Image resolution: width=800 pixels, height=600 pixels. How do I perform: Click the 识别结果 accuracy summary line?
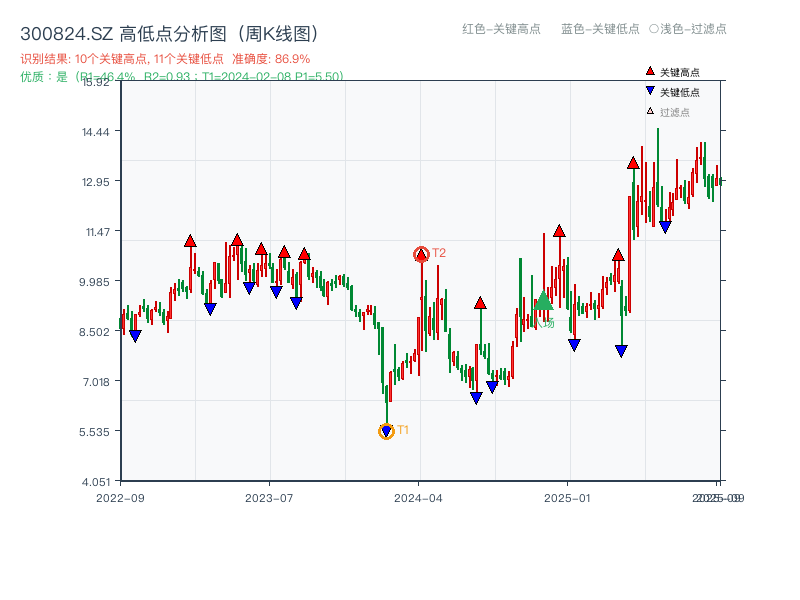165,59
